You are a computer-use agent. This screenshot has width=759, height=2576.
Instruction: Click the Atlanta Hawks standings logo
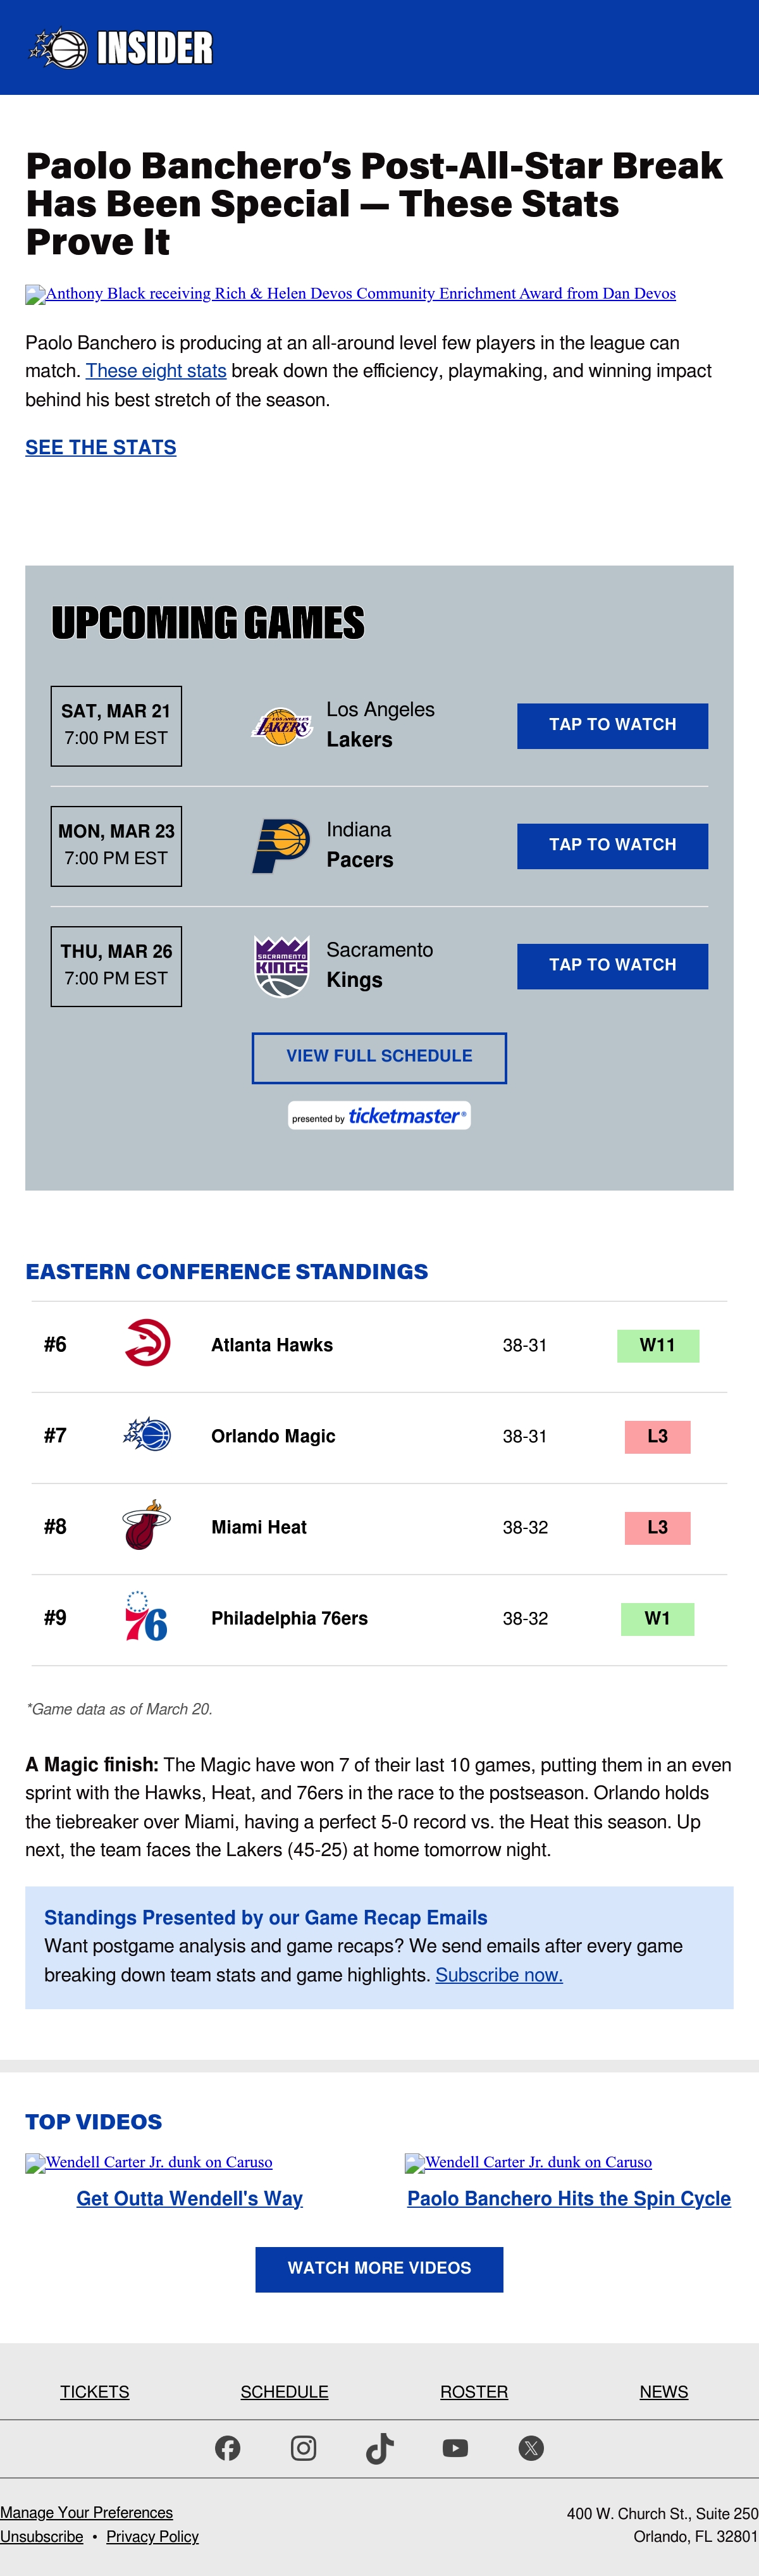[x=147, y=1343]
